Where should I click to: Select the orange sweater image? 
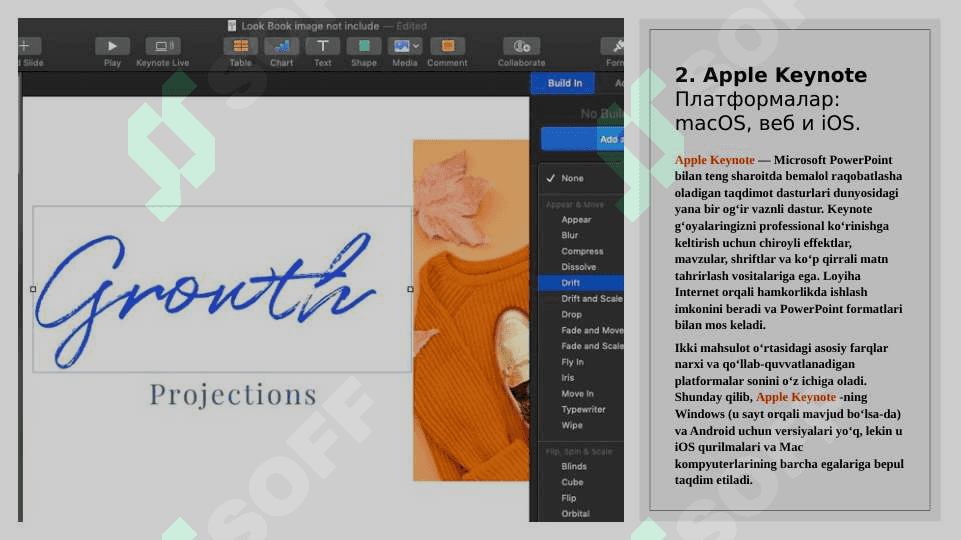pos(471,310)
